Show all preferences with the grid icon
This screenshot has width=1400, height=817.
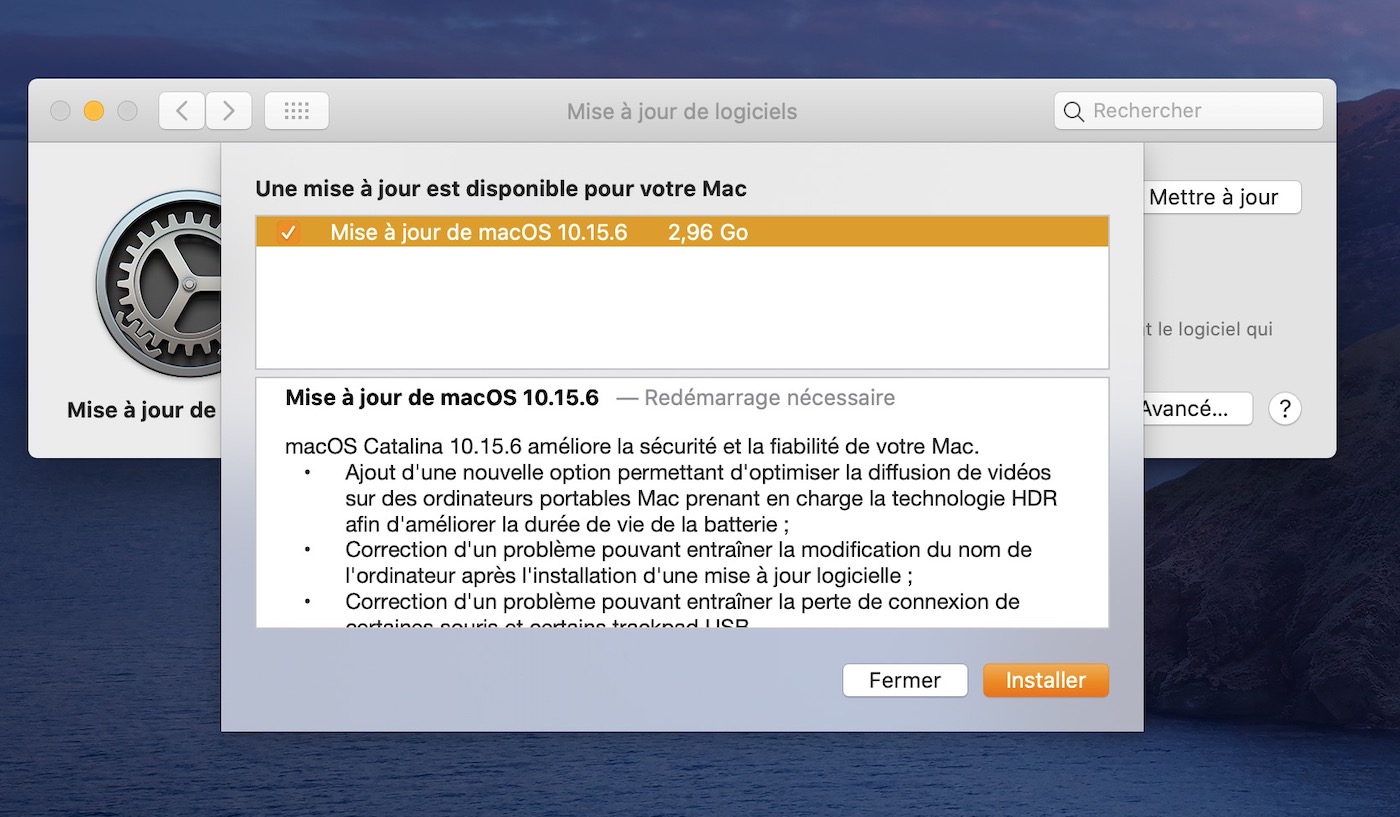tap(297, 111)
